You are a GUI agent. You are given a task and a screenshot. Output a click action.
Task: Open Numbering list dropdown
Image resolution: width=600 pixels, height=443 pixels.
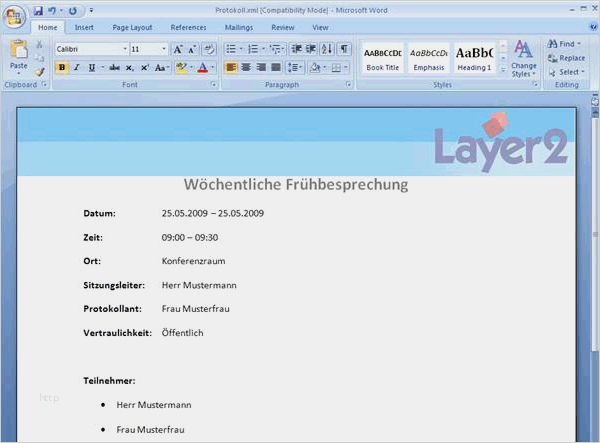pyautogui.click(x=263, y=49)
